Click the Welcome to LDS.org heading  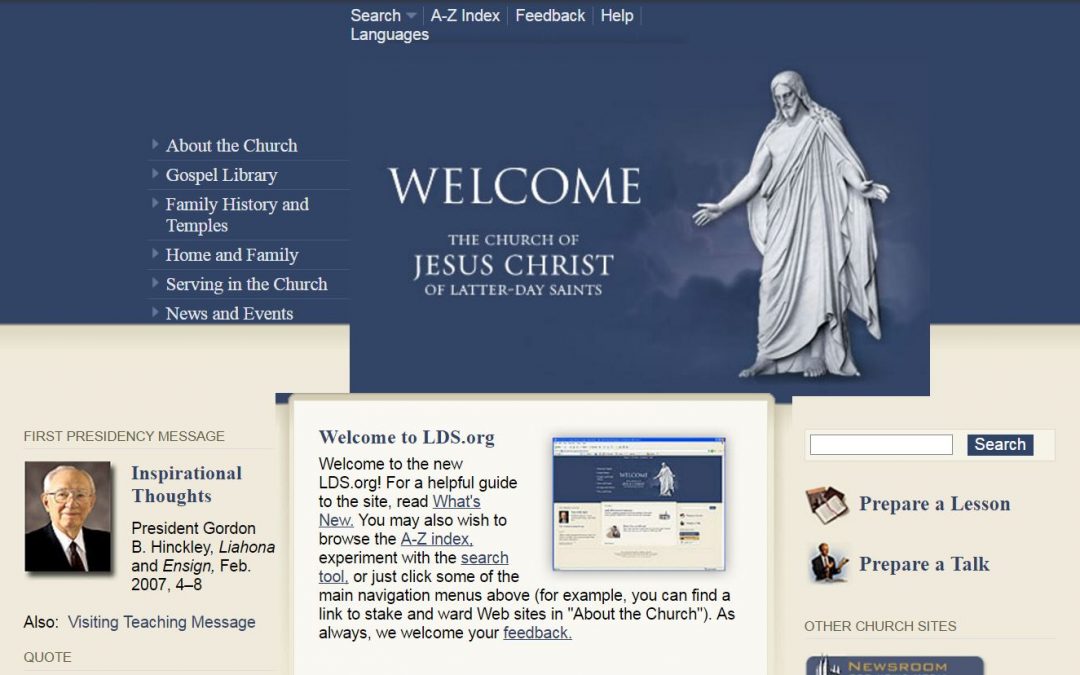[x=406, y=437]
